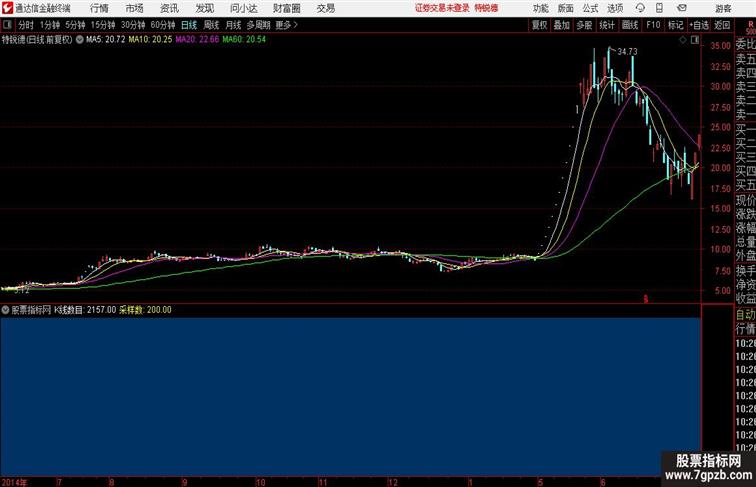Select the 周线 weekly period
This screenshot has height=487, width=756.
point(211,25)
